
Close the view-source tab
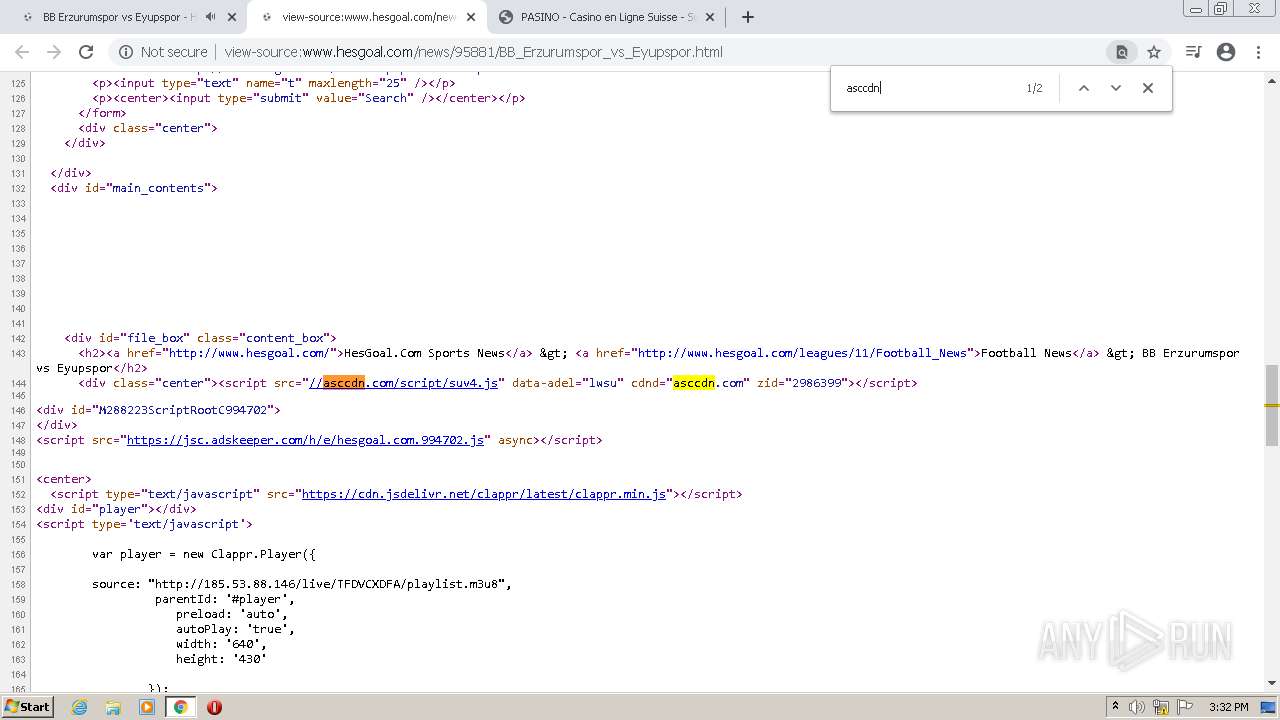pyautogui.click(x=471, y=17)
